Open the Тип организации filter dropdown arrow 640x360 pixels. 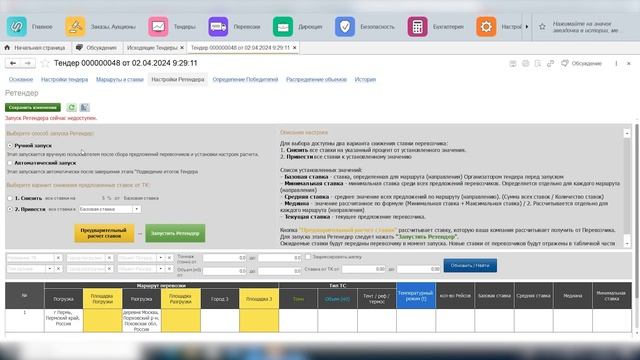click(x=49, y=269)
